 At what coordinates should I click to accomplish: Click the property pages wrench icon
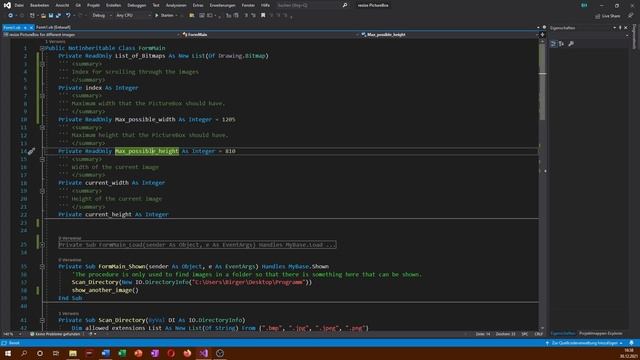coord(571,44)
